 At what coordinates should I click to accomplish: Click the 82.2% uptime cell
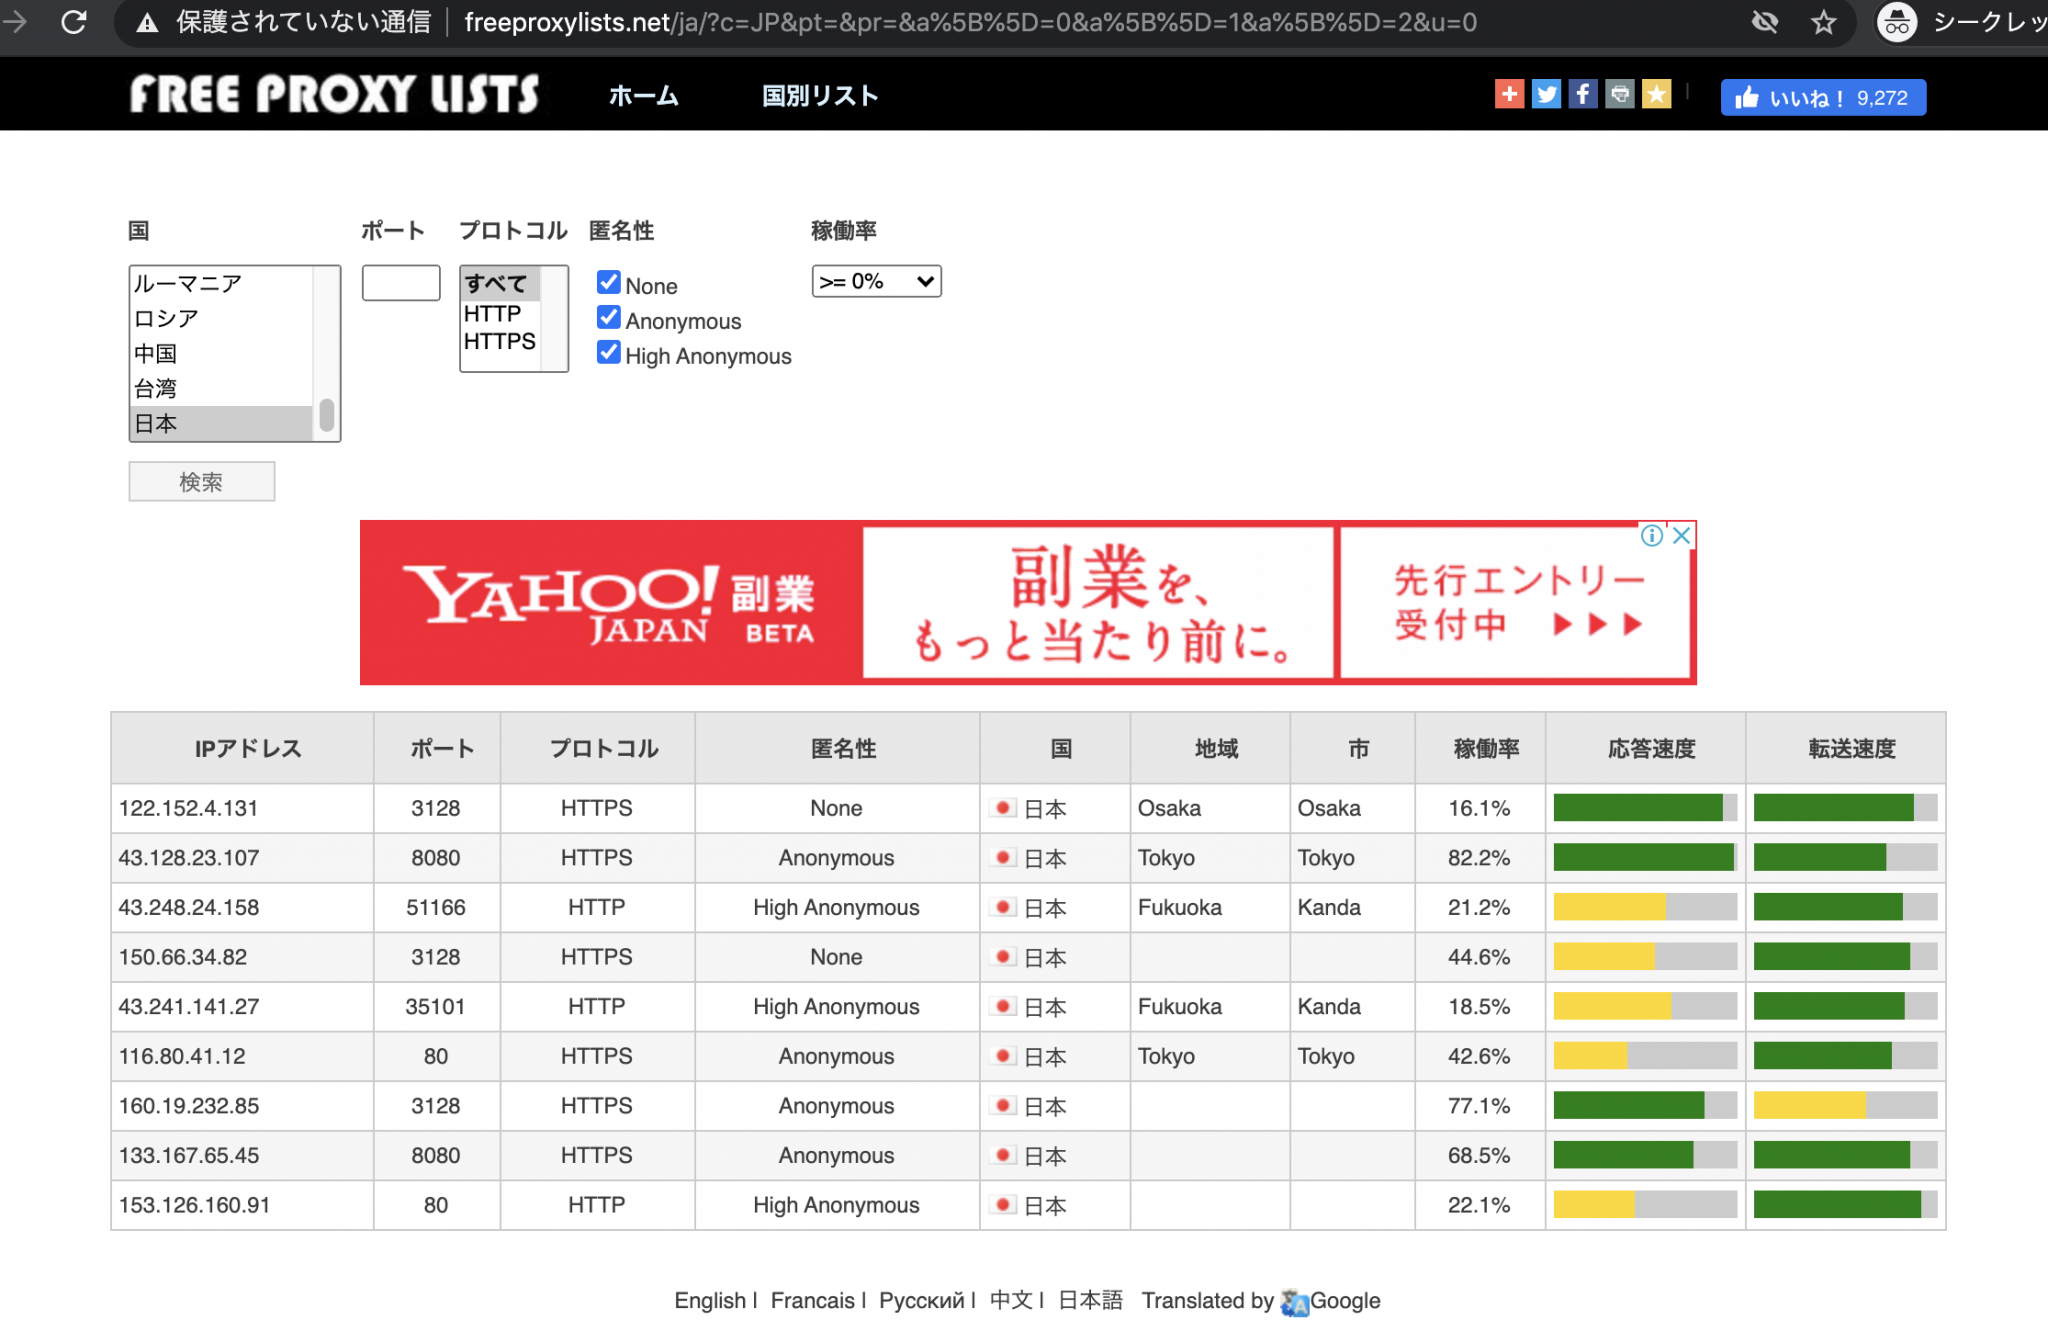1480,858
